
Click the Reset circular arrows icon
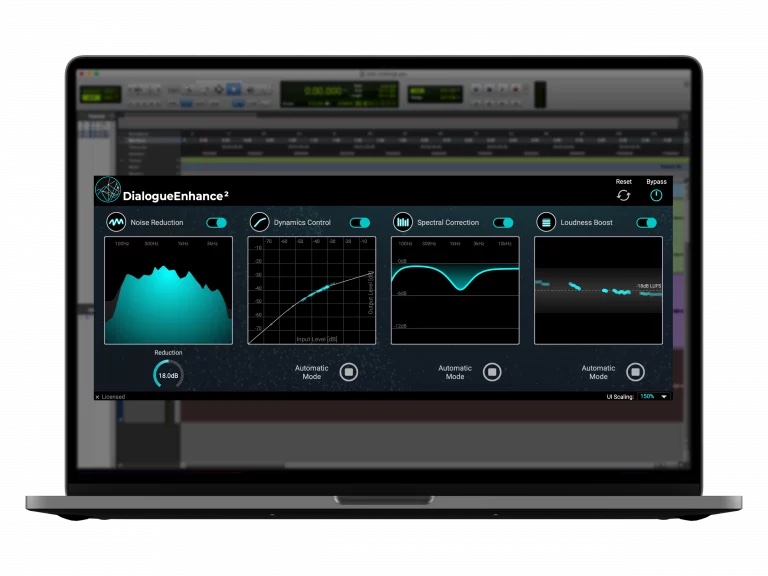pyautogui.click(x=623, y=195)
